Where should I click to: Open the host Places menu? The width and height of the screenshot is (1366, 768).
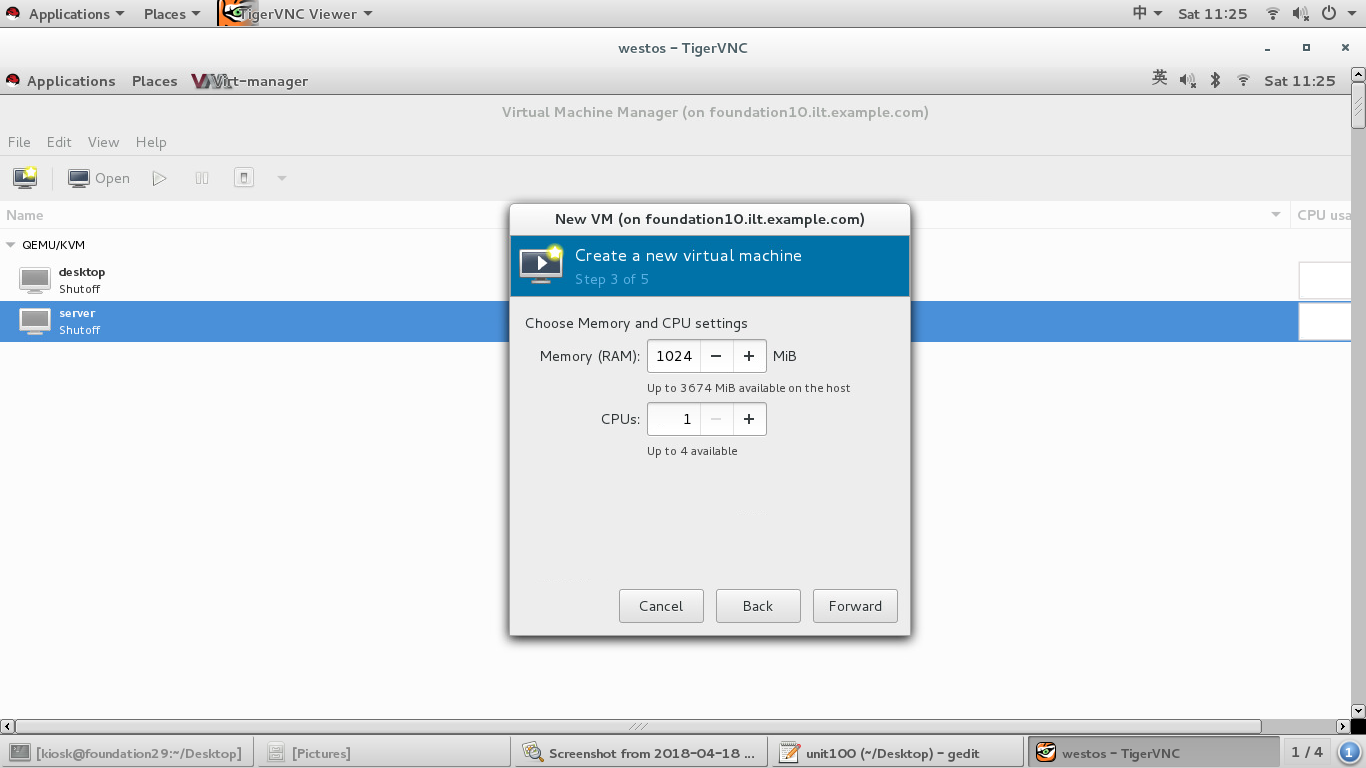click(172, 14)
